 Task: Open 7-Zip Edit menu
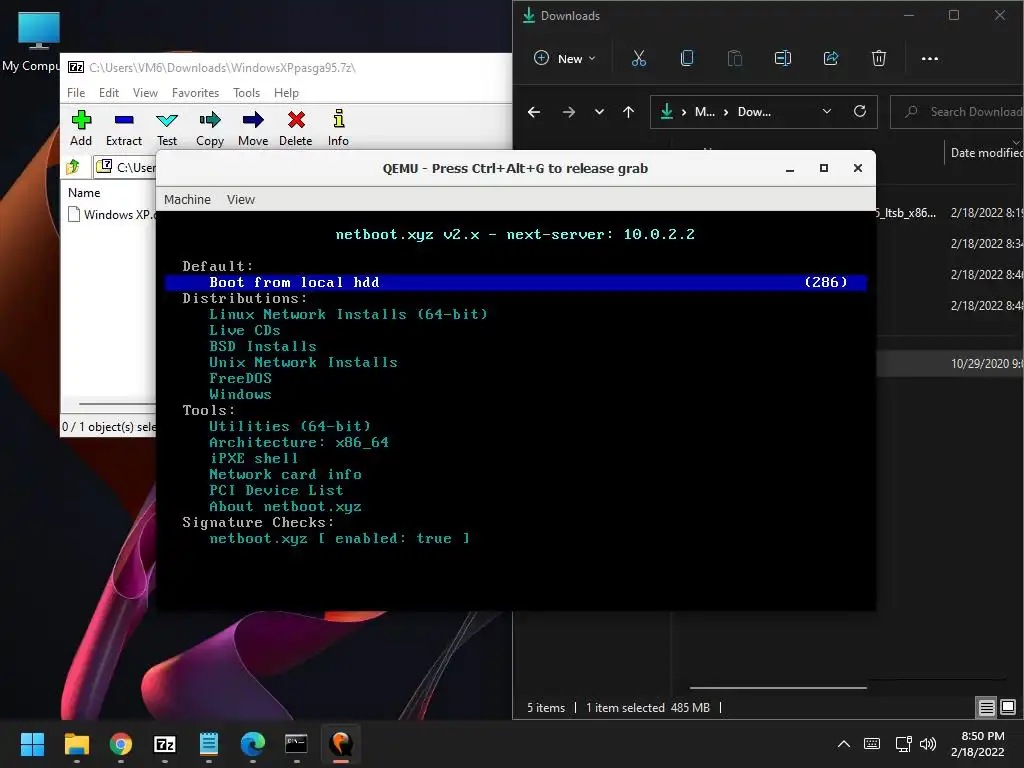[108, 93]
